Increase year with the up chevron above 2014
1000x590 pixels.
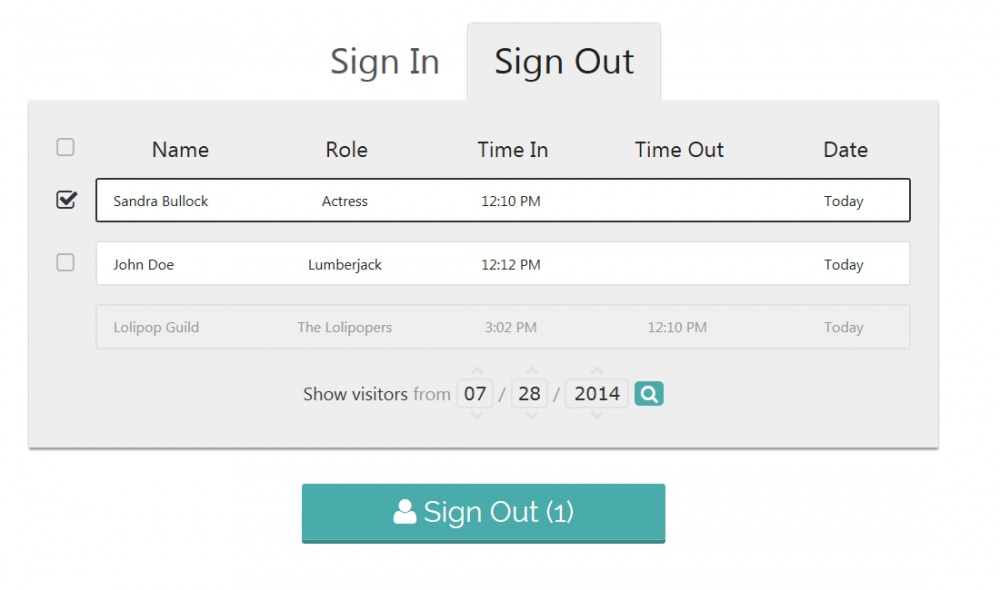(596, 371)
